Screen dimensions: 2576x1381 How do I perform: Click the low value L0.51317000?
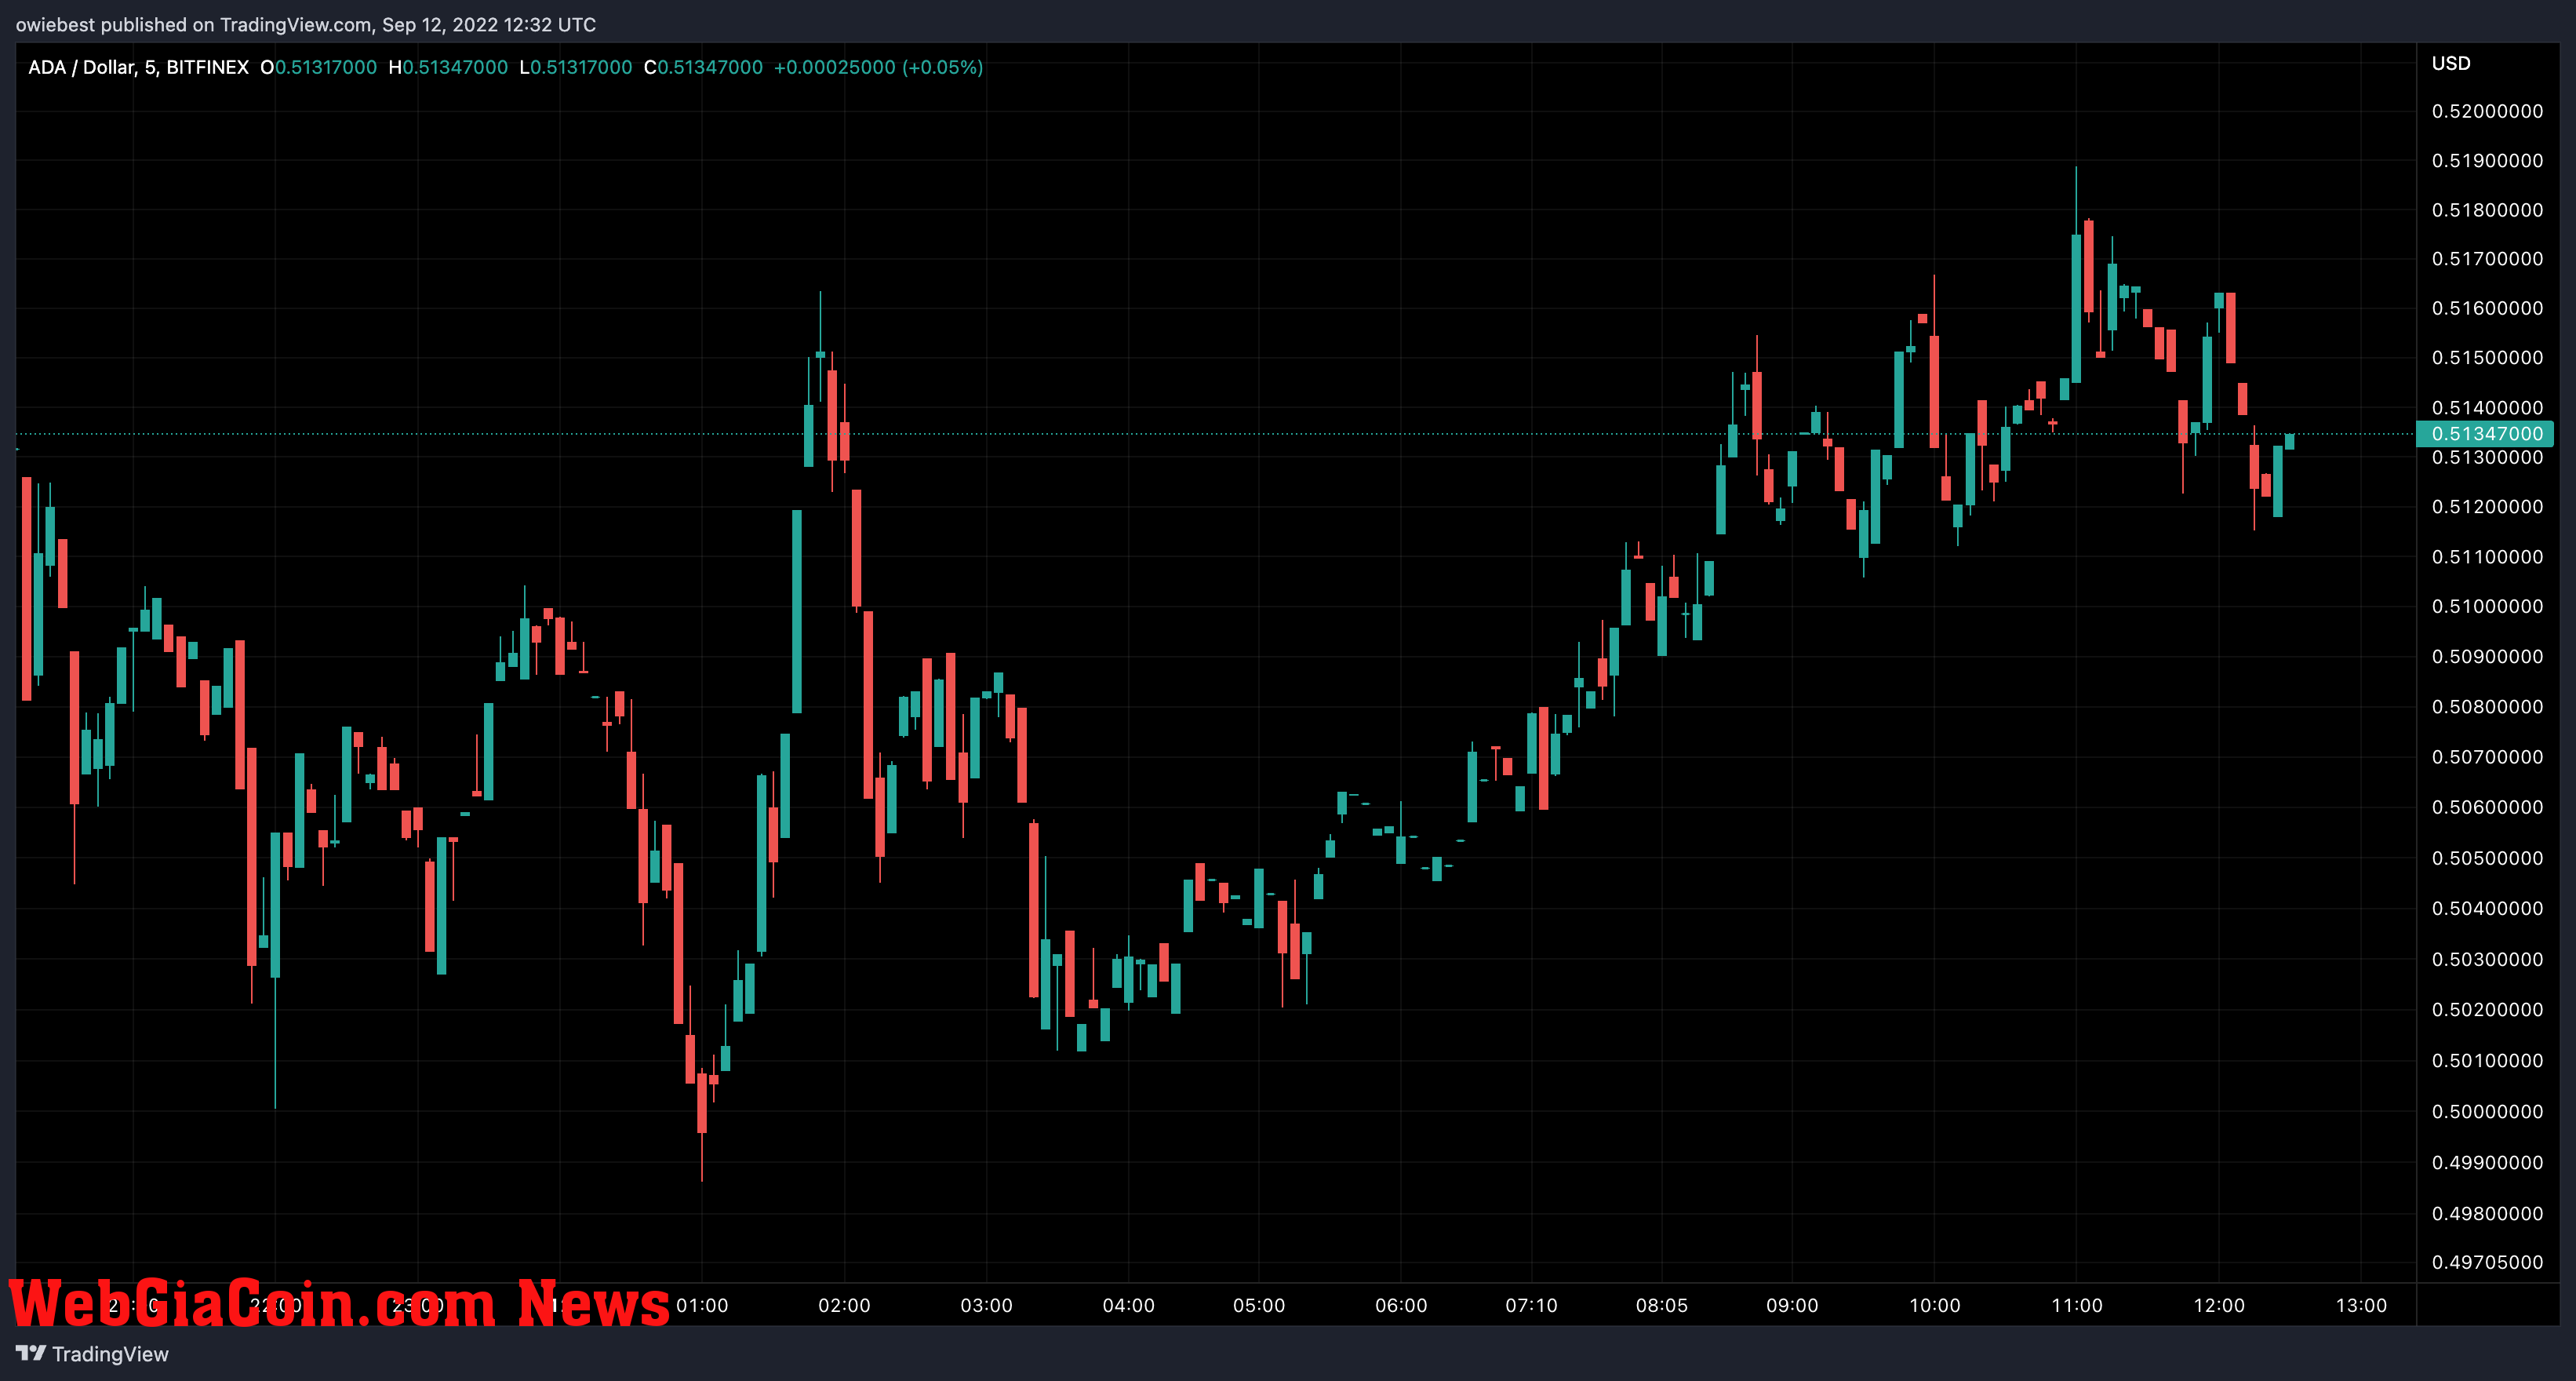click(576, 67)
